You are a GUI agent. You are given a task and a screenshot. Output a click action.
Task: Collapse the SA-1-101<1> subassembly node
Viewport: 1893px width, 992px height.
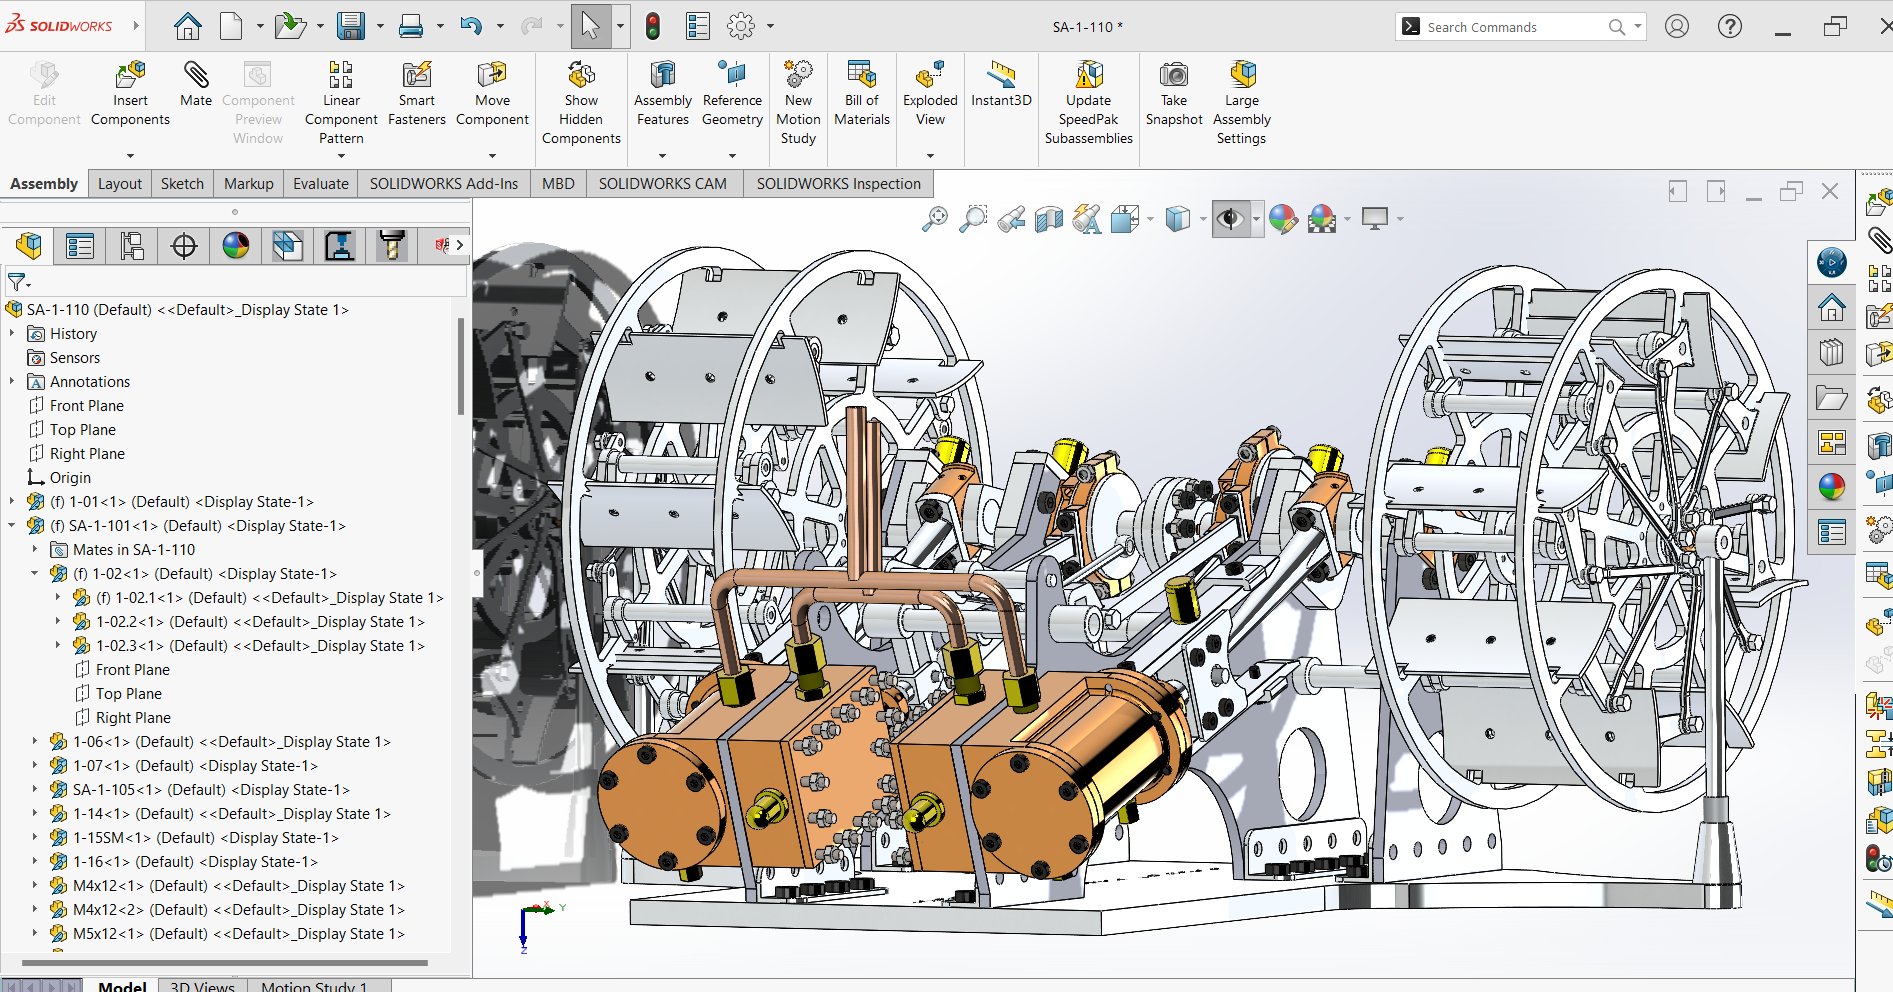pyautogui.click(x=12, y=525)
